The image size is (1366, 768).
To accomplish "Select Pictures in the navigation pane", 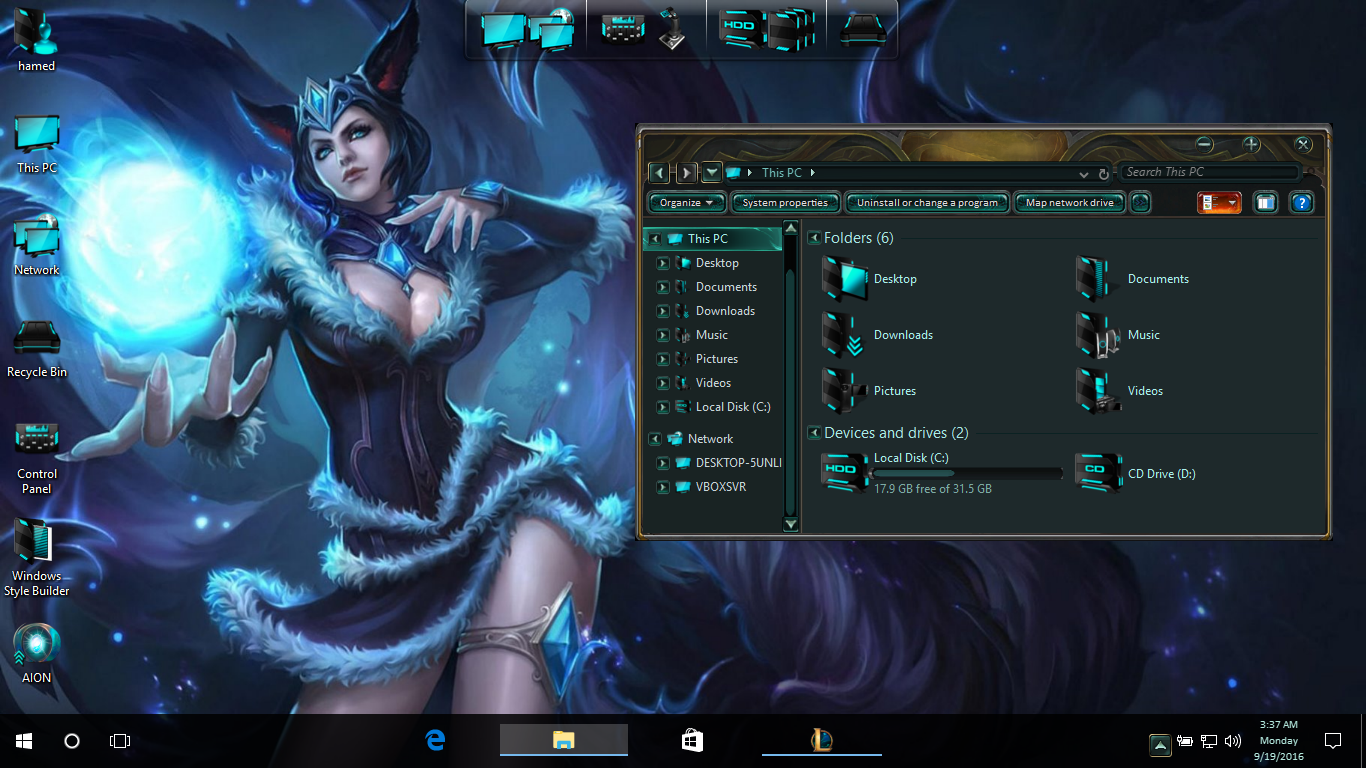I will click(x=716, y=359).
